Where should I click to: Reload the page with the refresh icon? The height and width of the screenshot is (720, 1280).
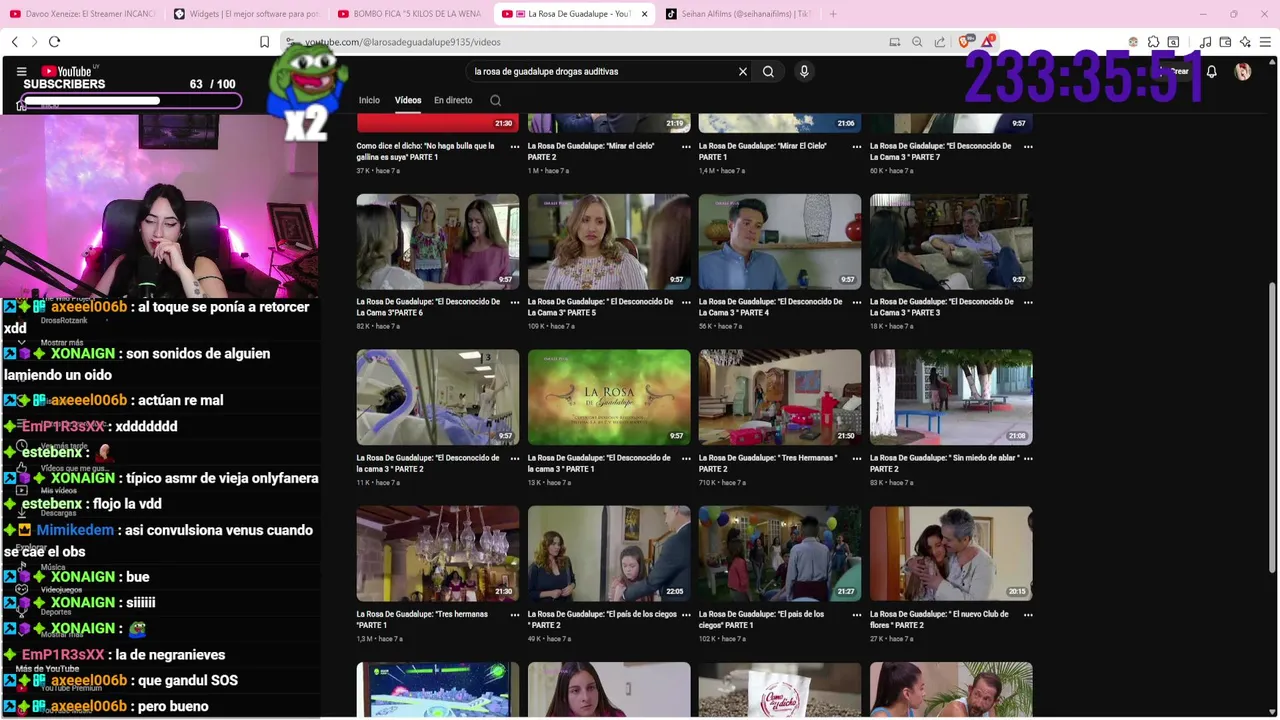click(x=54, y=42)
